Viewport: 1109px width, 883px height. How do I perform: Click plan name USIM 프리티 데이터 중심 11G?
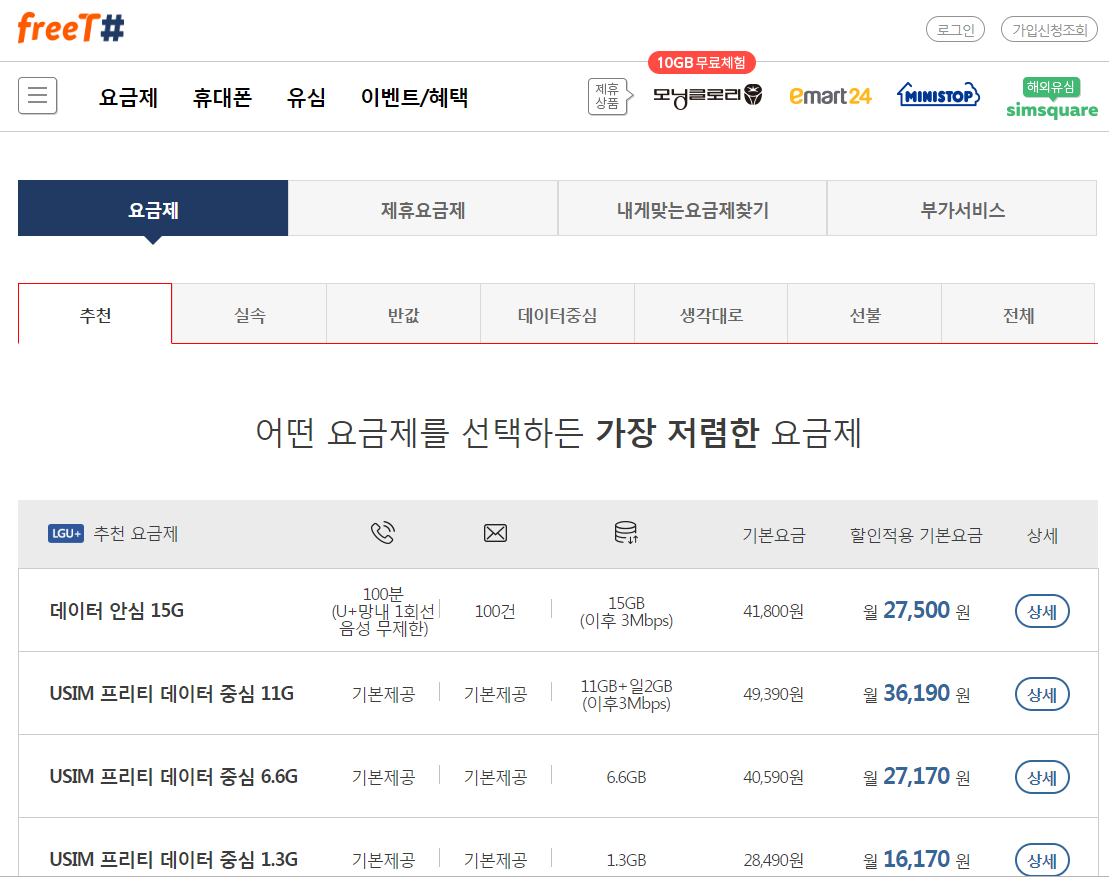pos(172,693)
